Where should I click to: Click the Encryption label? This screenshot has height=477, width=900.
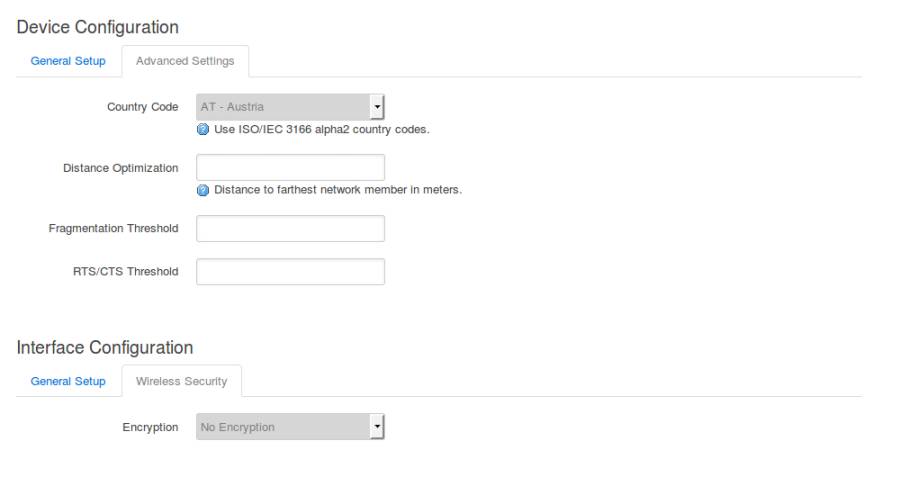click(150, 428)
